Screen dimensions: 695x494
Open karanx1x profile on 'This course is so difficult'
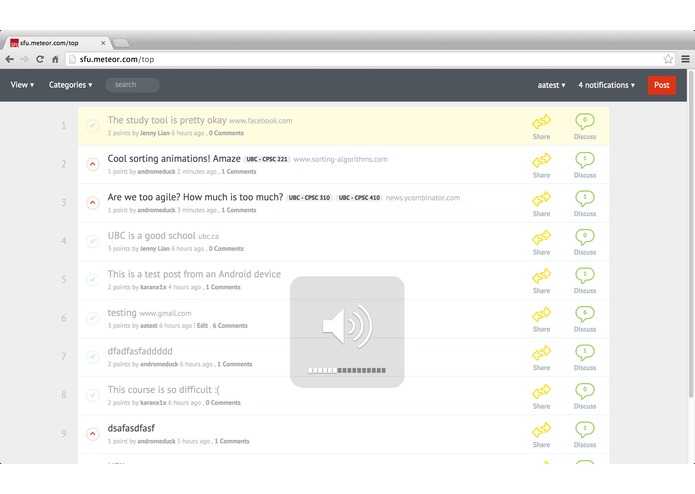click(x=153, y=403)
